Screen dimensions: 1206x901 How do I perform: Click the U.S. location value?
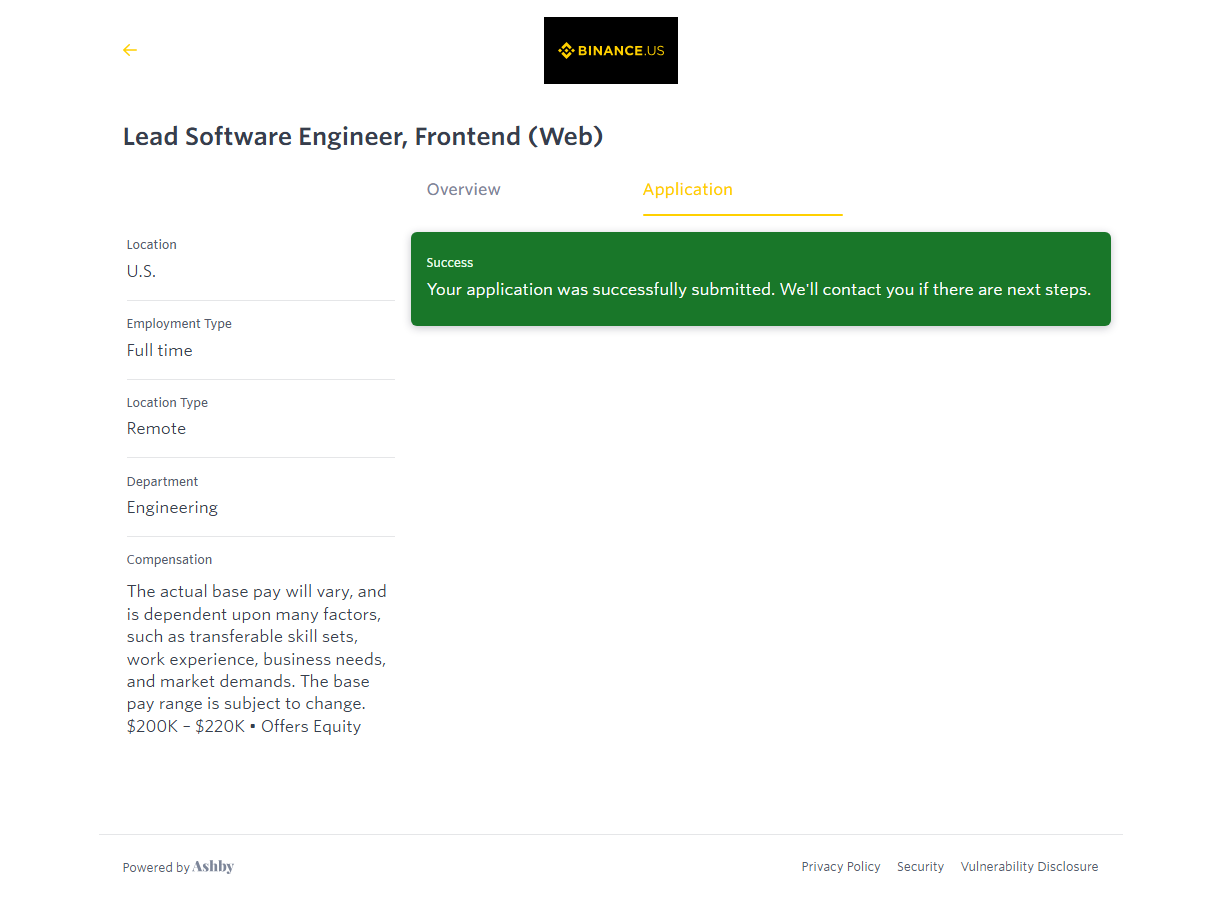tap(141, 272)
